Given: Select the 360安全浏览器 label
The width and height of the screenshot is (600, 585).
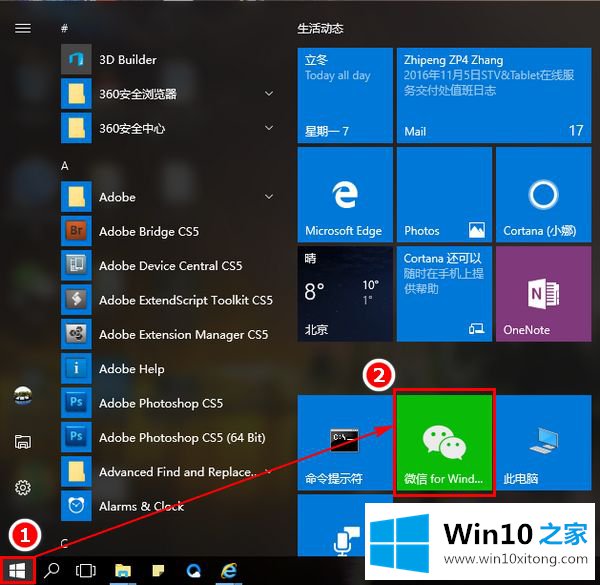Looking at the screenshot, I should [138, 94].
